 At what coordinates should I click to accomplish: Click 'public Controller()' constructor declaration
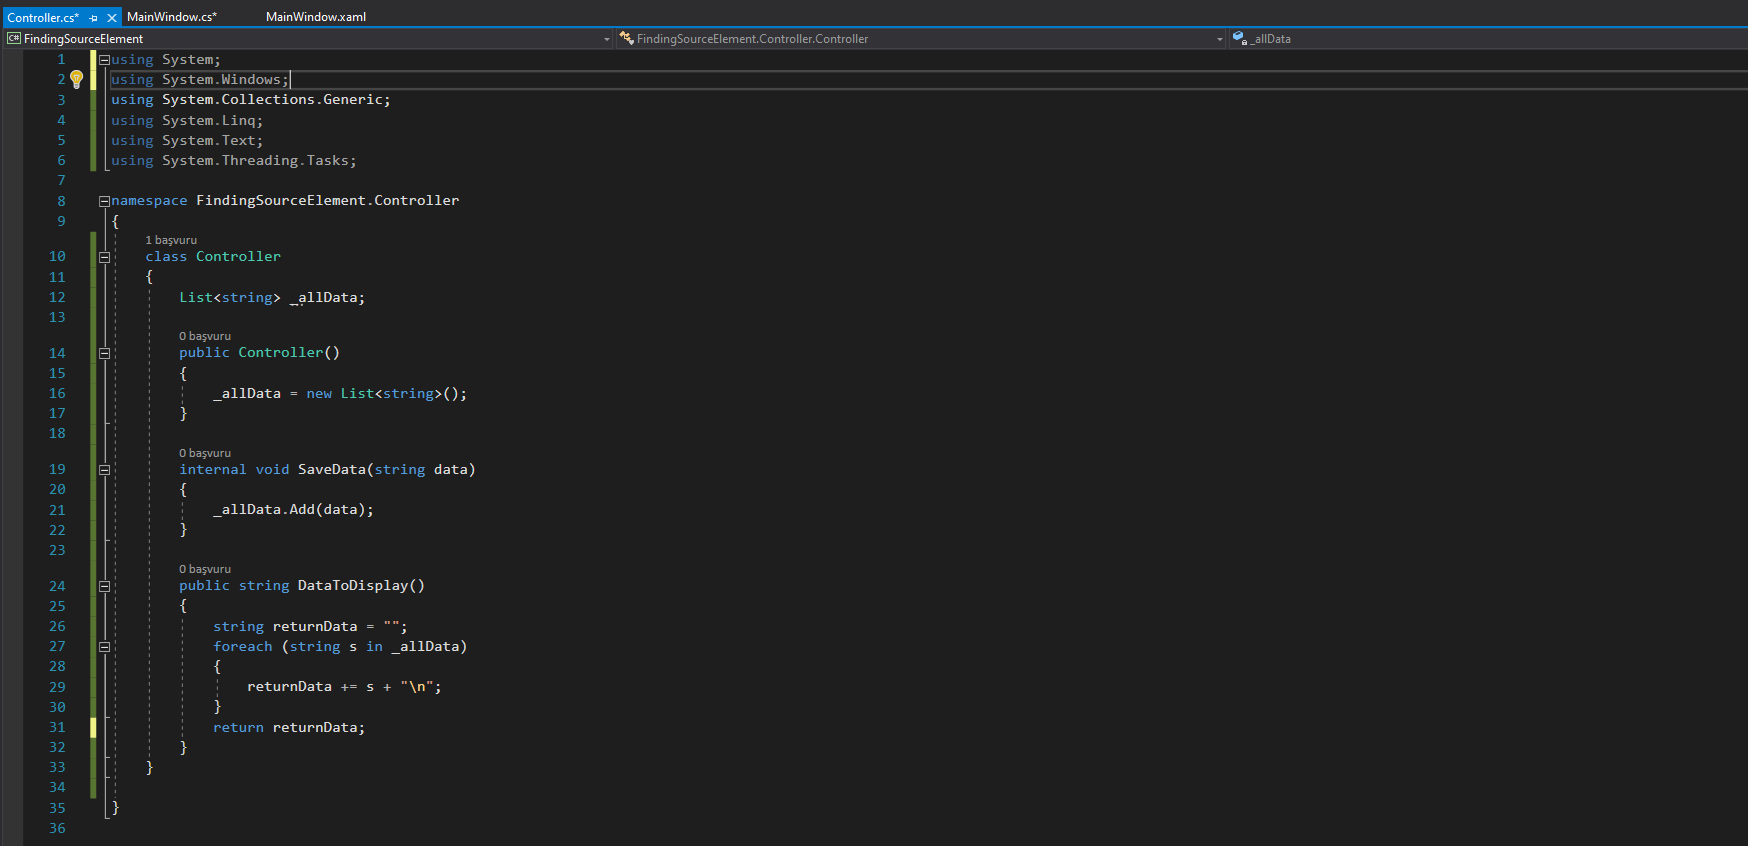click(x=260, y=353)
